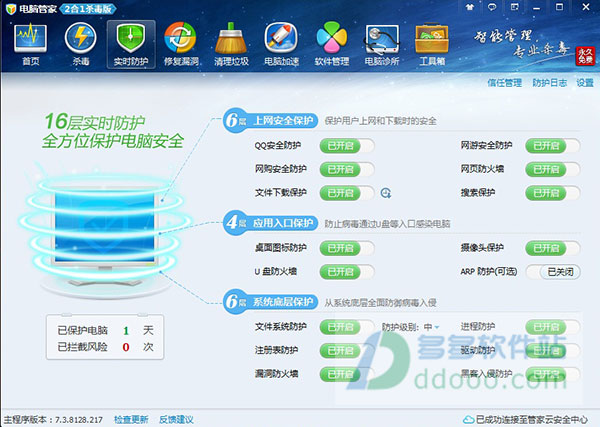
Task: Click the 系统底层保护 section header
Action: 270,302
